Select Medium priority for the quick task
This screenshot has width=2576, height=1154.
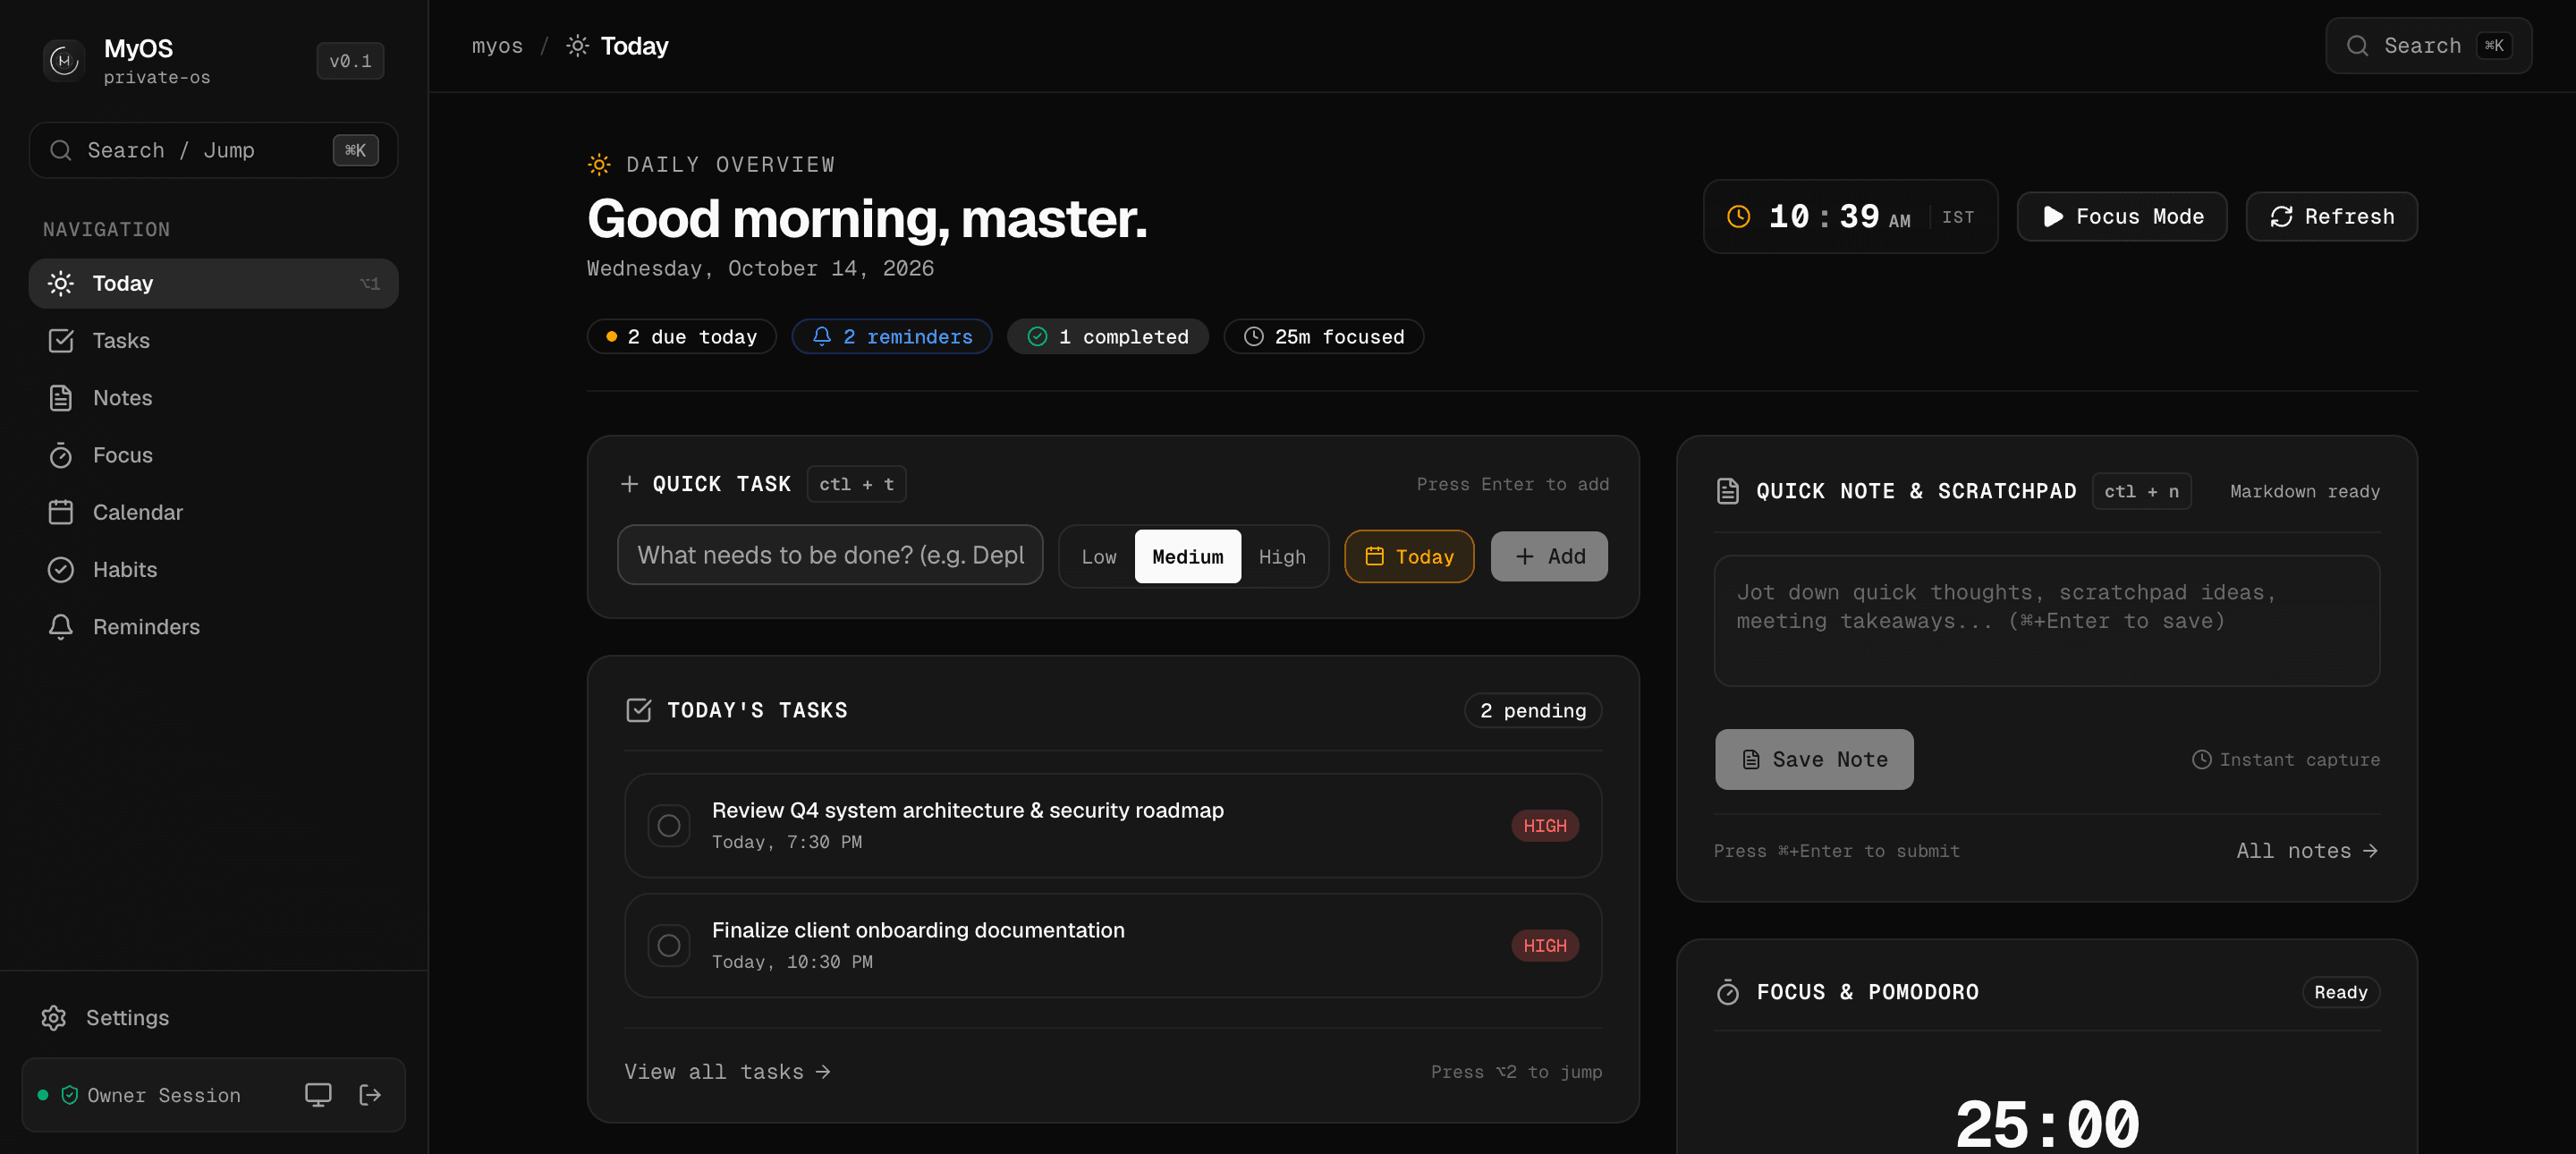pyautogui.click(x=1188, y=557)
